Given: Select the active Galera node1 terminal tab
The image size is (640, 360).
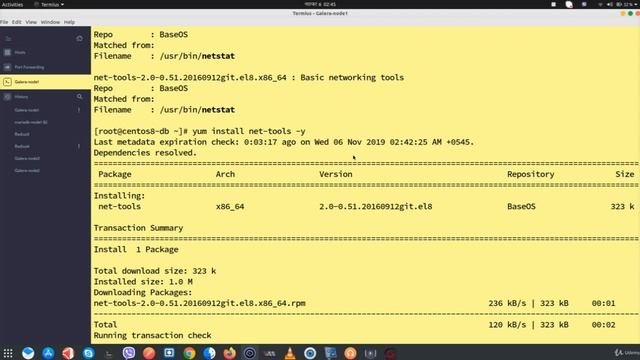Looking at the screenshot, I should coord(45,82).
